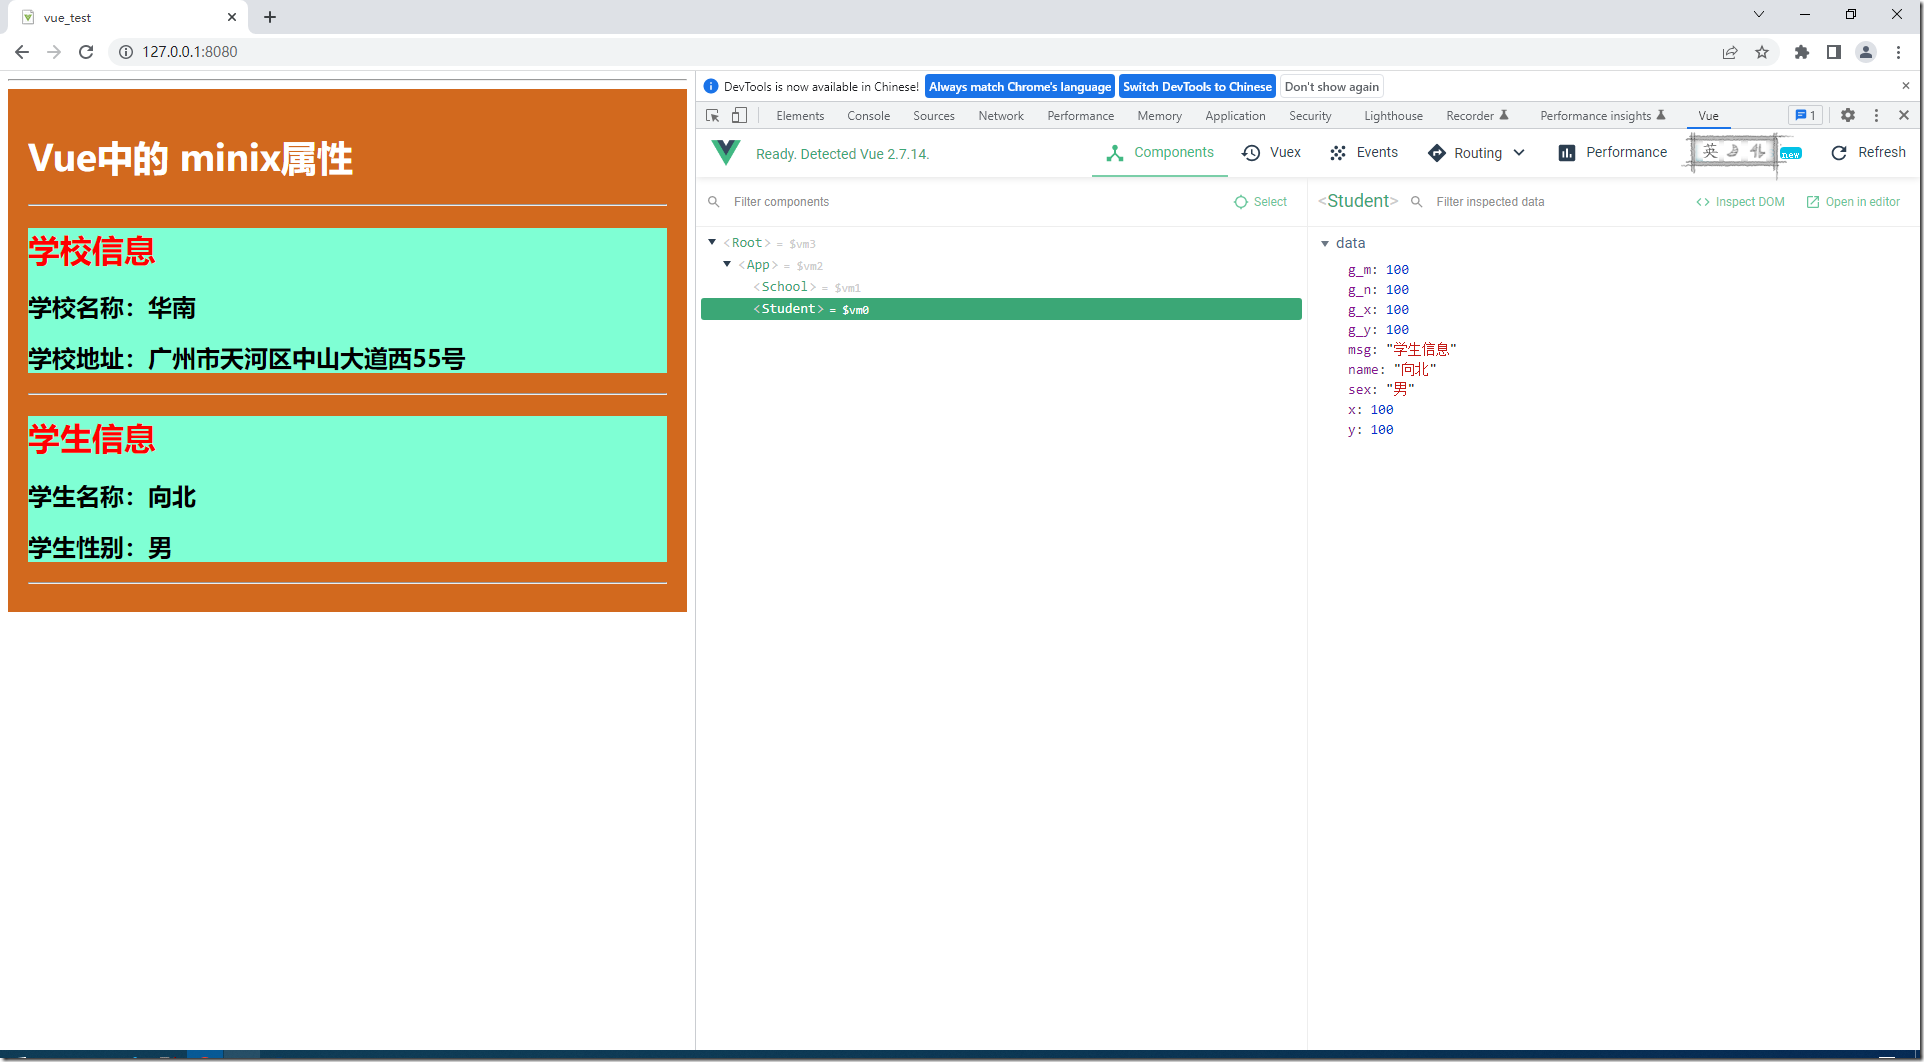This screenshot has width=1924, height=1062.
Task: Switch to the Vuex view
Action: (1271, 153)
